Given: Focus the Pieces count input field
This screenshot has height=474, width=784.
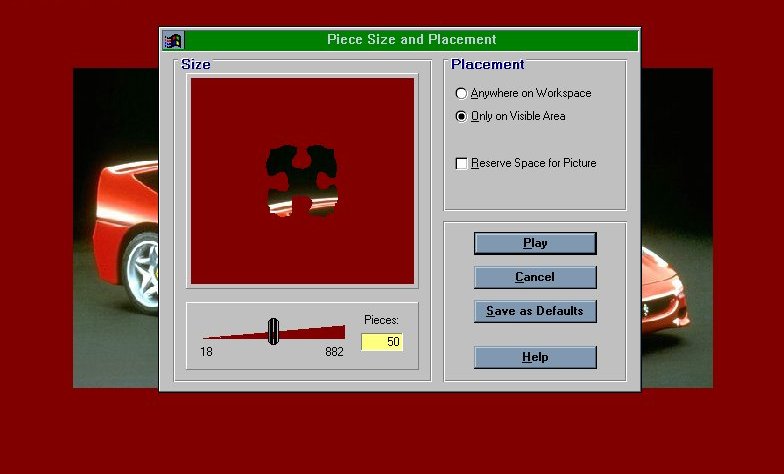Looking at the screenshot, I should 381,342.
